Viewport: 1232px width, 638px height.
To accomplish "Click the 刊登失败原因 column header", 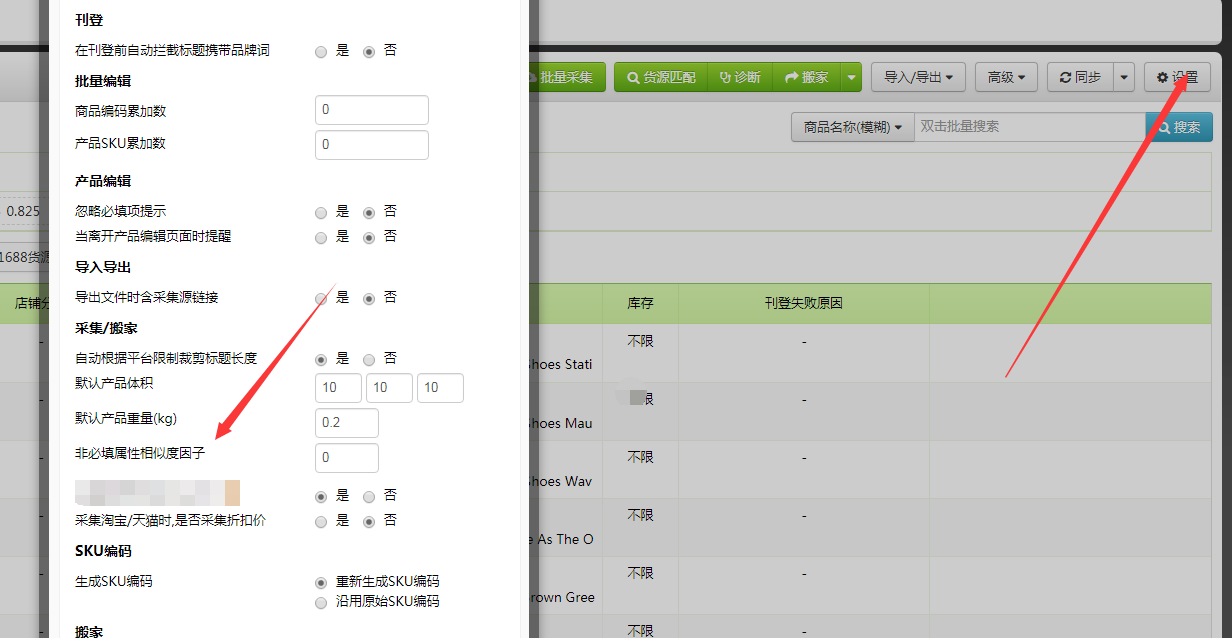I will [803, 303].
